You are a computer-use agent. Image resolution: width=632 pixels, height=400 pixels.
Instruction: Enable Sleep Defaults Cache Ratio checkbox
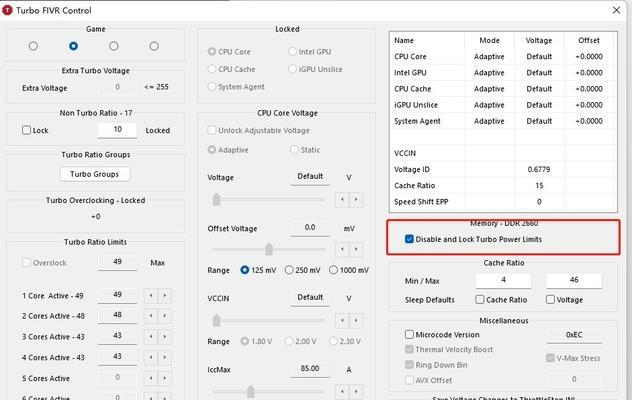[480, 300]
